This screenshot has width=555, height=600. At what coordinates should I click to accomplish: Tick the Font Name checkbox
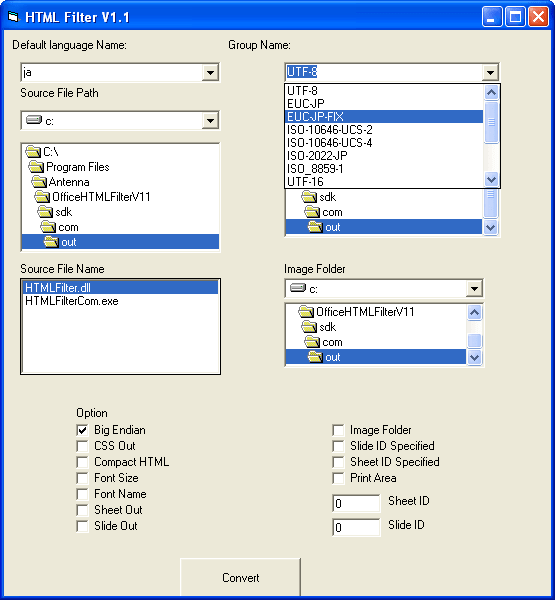pyautogui.click(x=82, y=494)
